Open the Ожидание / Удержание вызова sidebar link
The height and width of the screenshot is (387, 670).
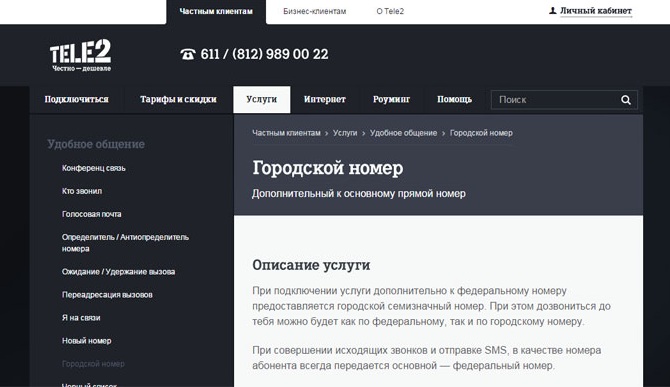click(x=118, y=272)
